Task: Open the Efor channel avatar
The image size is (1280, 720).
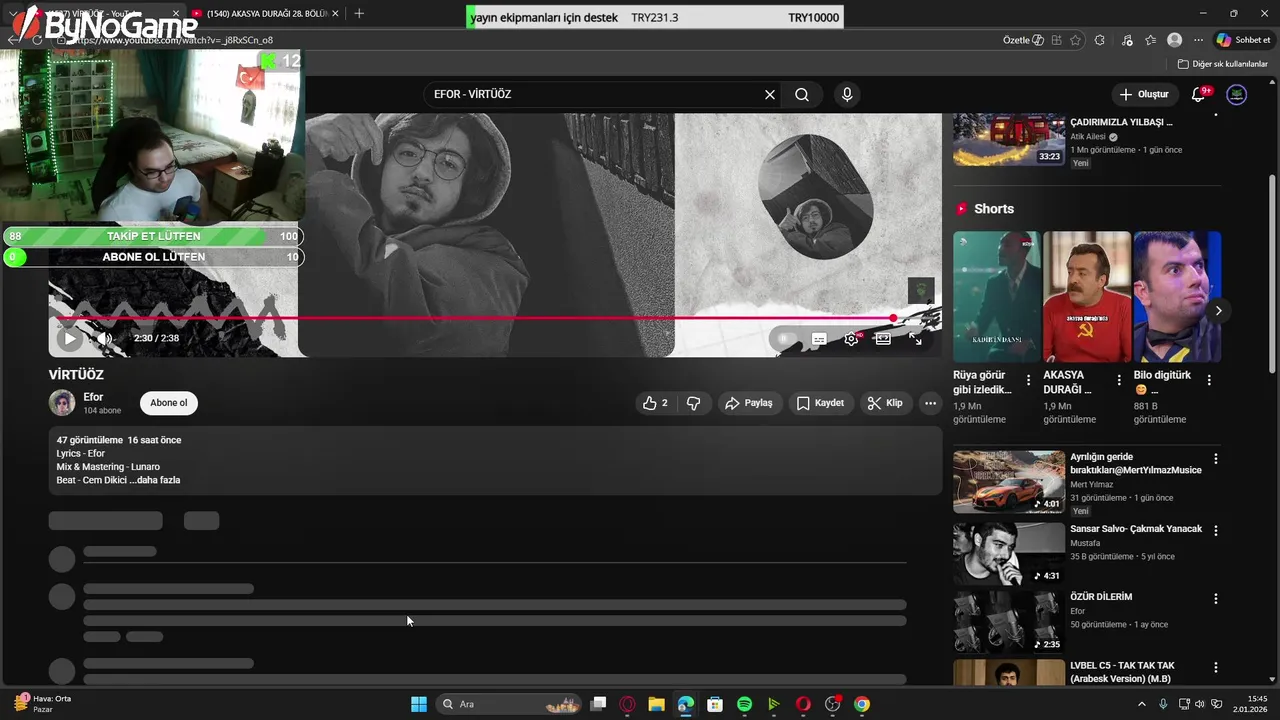Action: pos(62,403)
